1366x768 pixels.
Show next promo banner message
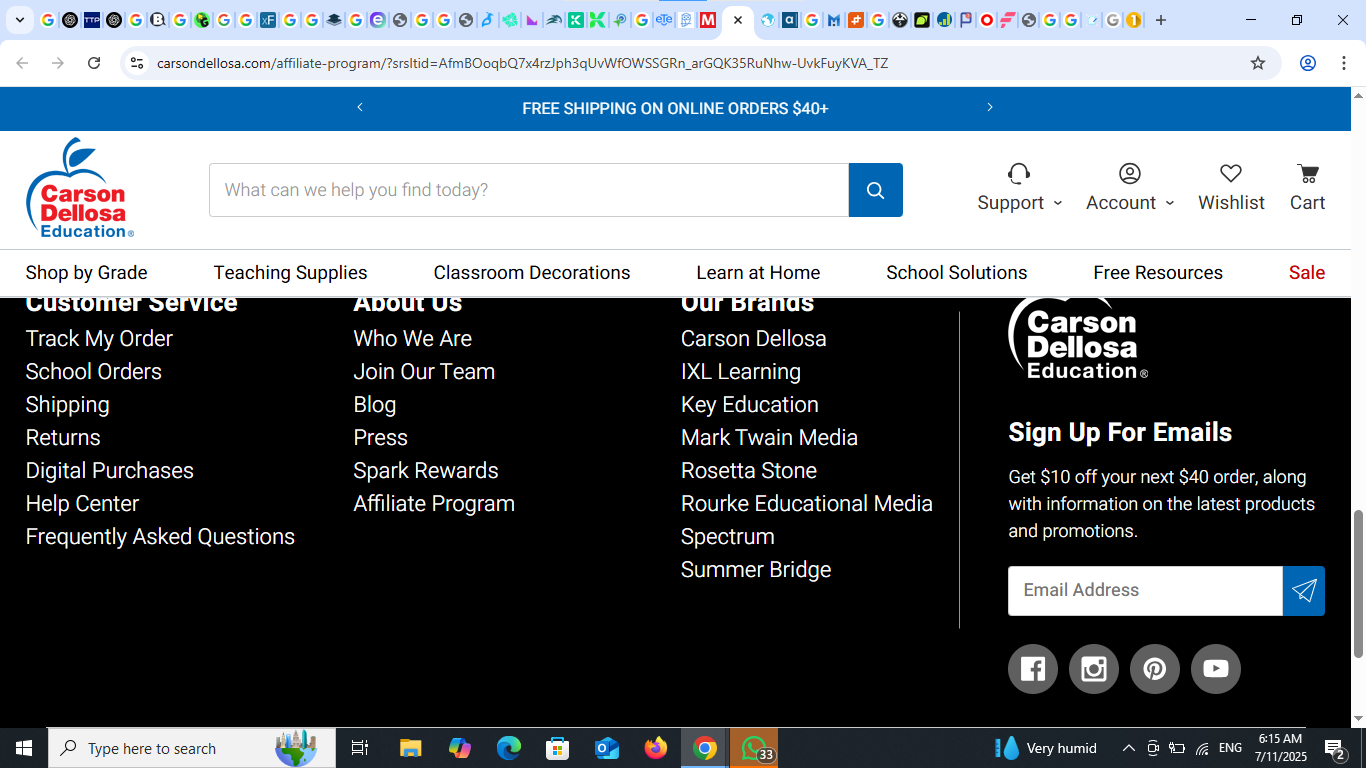990,108
